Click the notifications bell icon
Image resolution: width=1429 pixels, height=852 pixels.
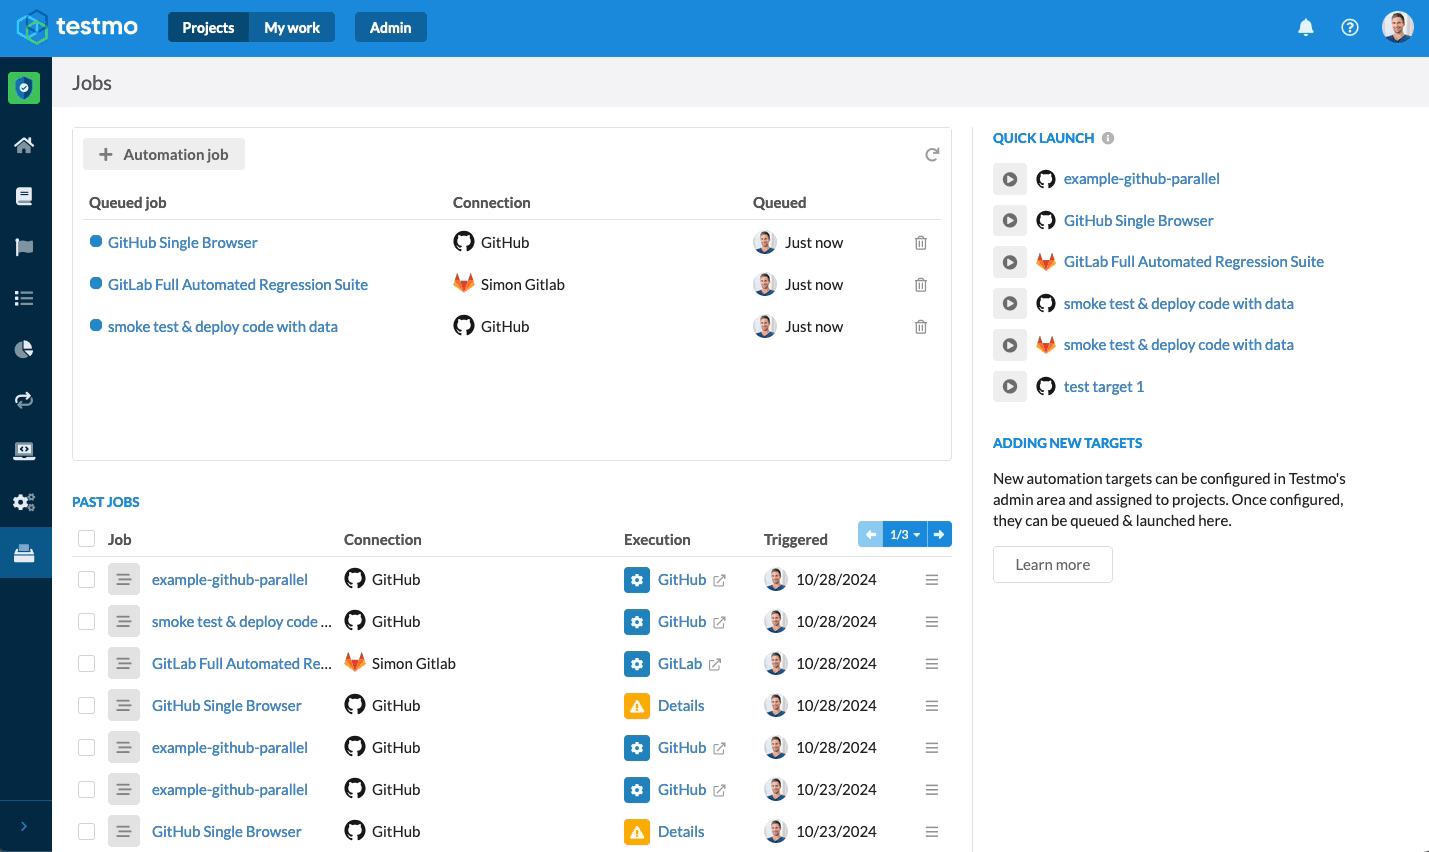click(x=1305, y=27)
